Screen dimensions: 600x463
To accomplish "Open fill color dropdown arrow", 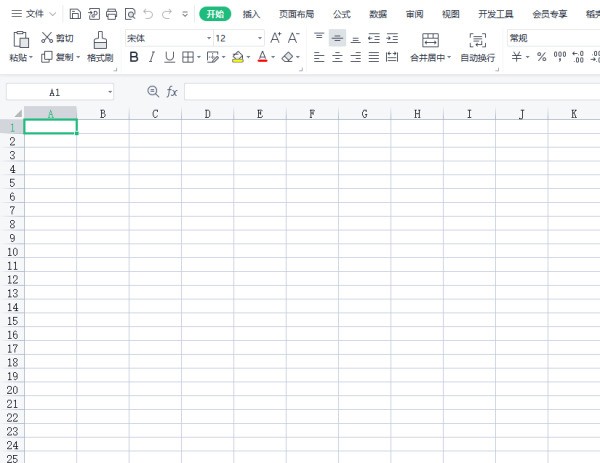I will click(x=248, y=57).
